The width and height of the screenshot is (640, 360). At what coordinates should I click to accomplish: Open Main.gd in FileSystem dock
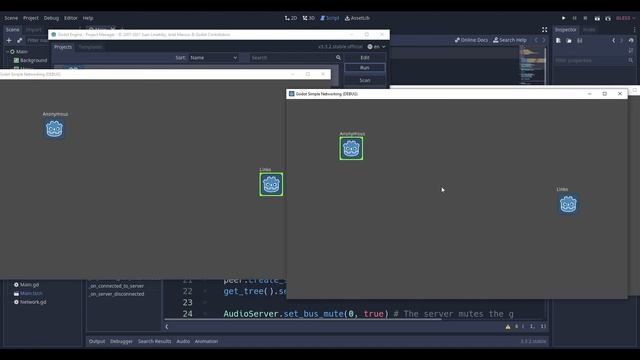(x=29, y=285)
